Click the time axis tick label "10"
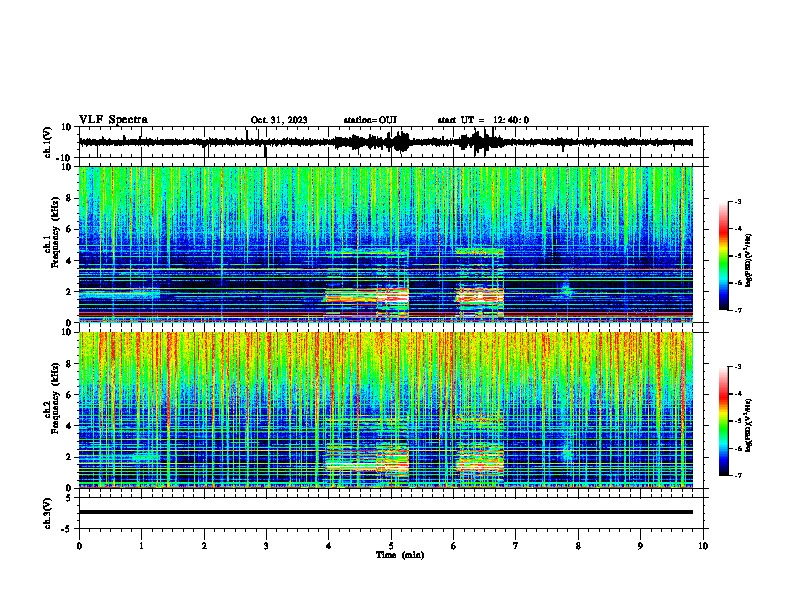This screenshot has width=792, height=612. pyautogui.click(x=703, y=546)
